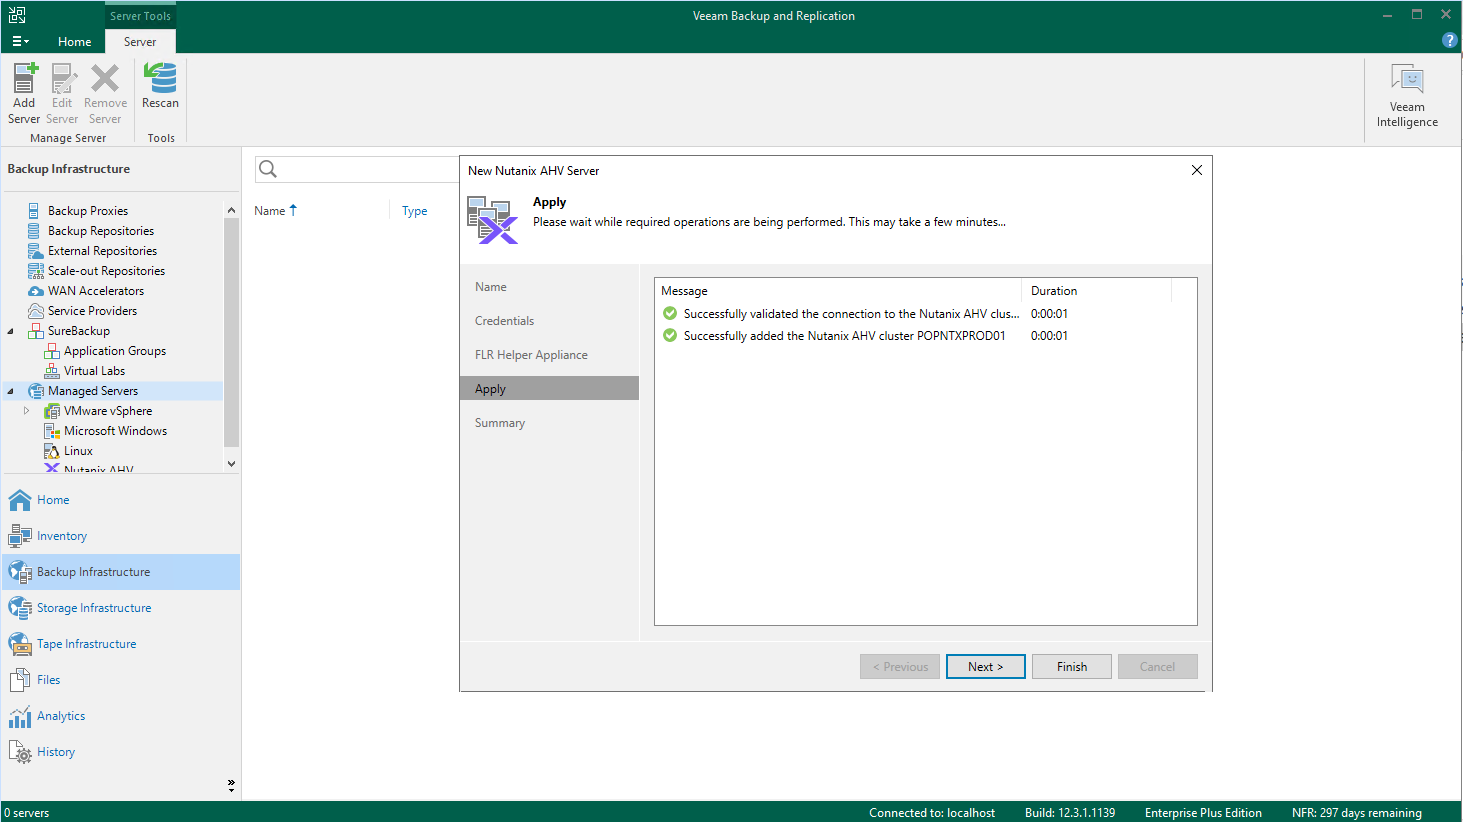Select Managed Servers tree node
This screenshot has height=822, width=1463.
coord(93,391)
